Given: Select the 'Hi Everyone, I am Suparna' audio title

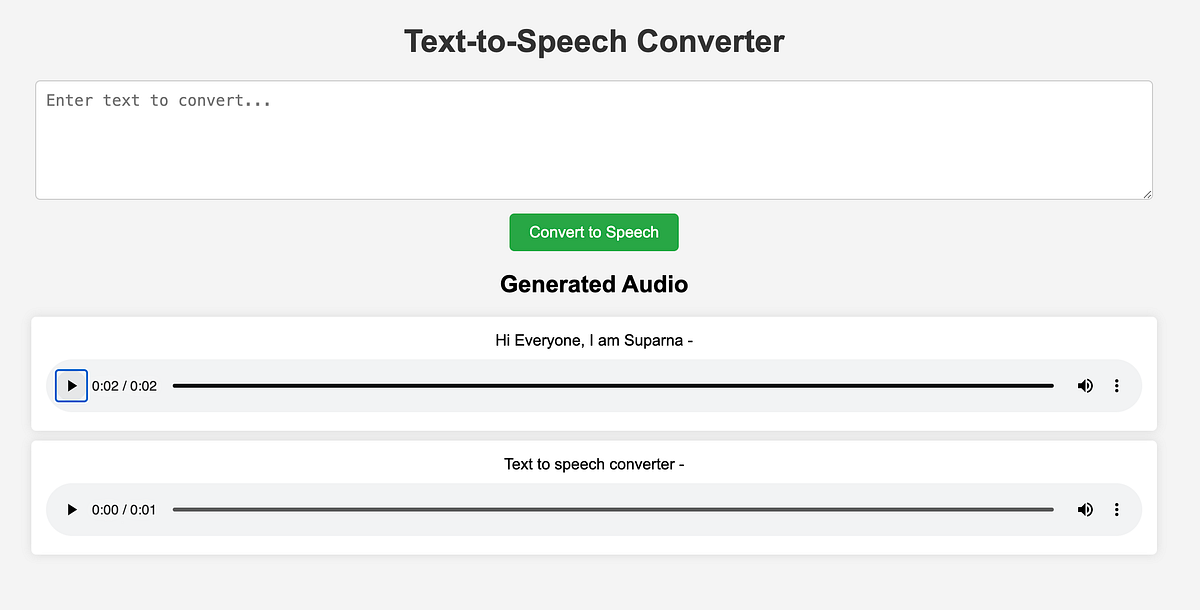Looking at the screenshot, I should point(593,340).
